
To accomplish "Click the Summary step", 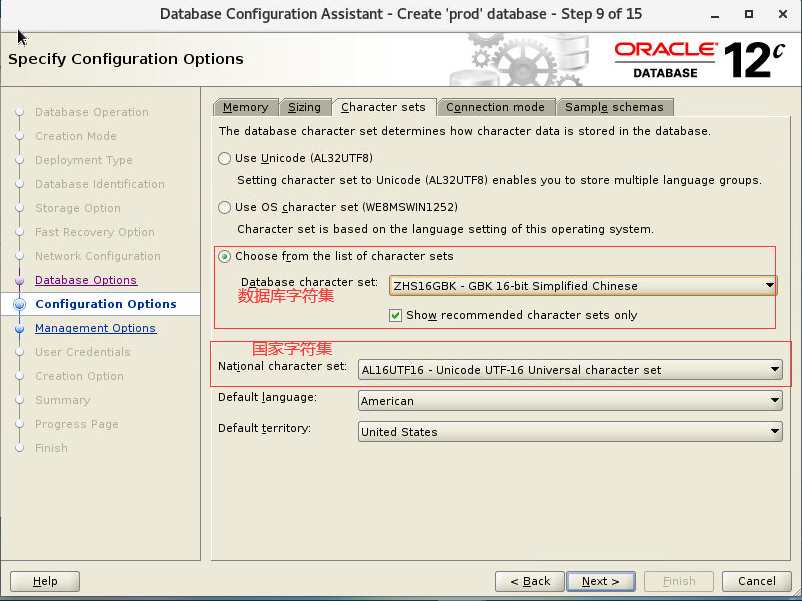I will point(62,400).
